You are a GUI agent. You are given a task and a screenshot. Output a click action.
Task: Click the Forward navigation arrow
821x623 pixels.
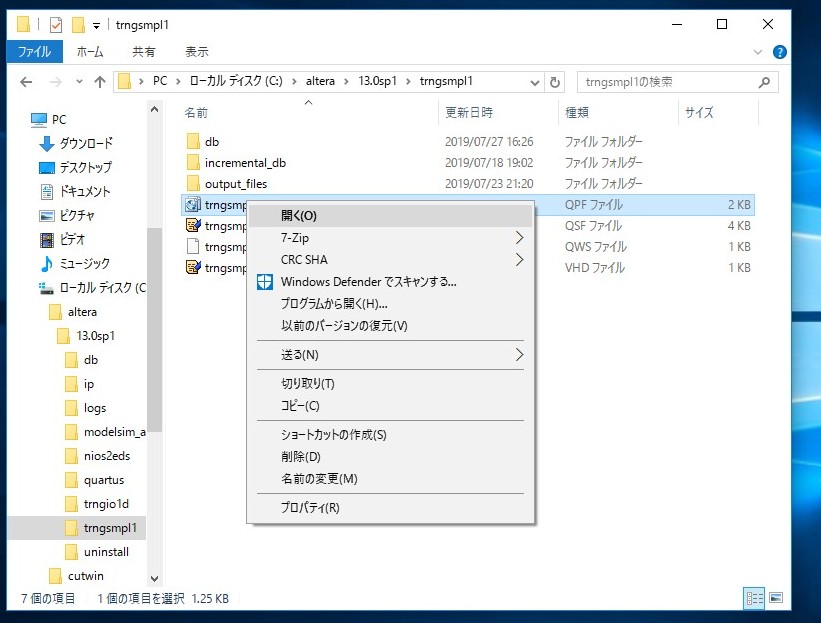point(56,82)
